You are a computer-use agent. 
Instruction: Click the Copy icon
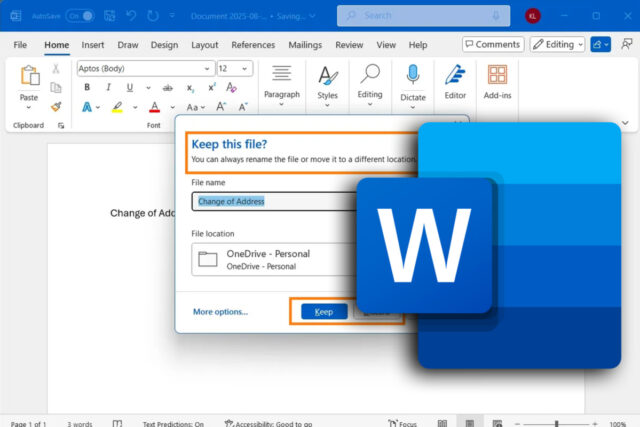(x=56, y=87)
